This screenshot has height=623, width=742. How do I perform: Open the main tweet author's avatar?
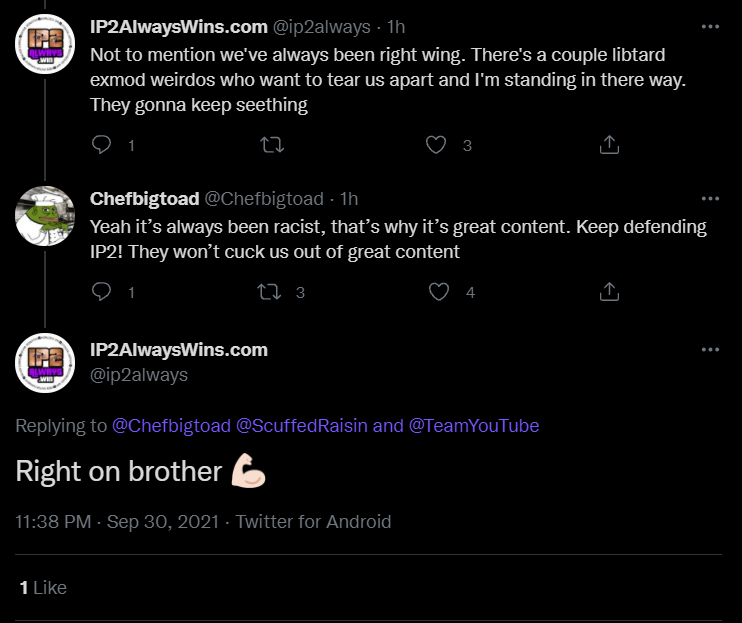[x=45, y=363]
